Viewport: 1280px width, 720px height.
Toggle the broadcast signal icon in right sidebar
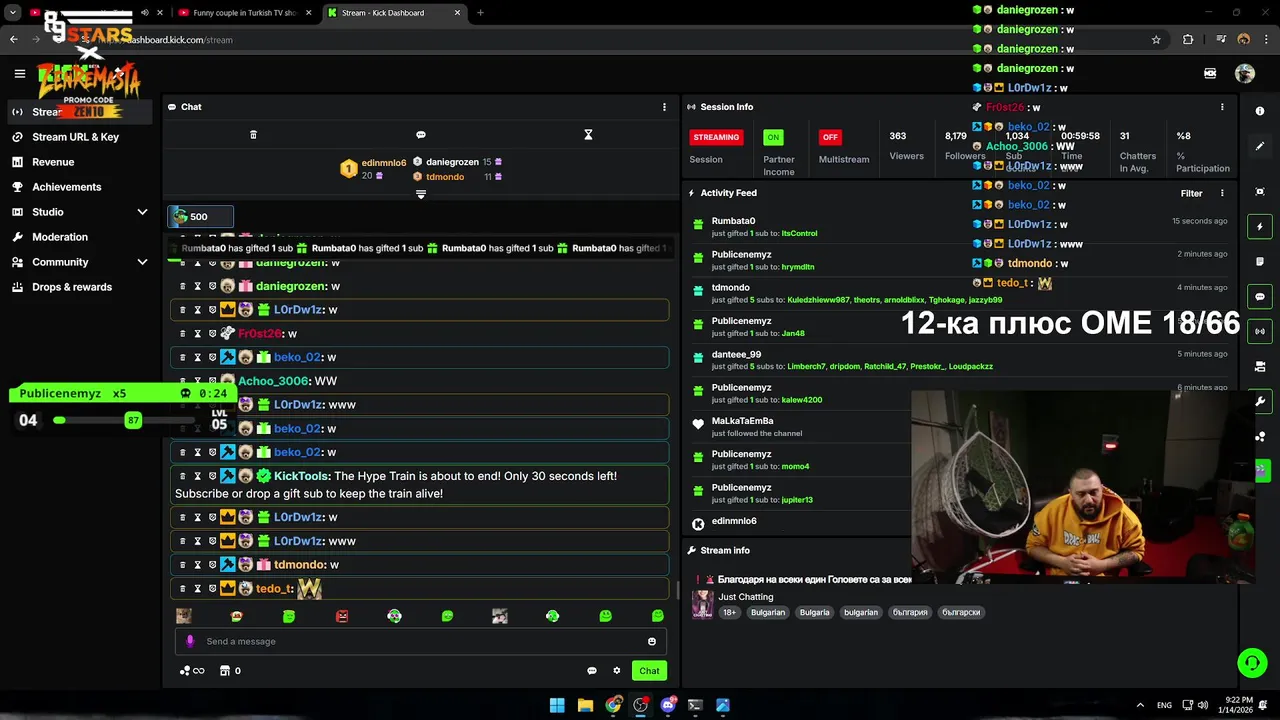(1260, 331)
